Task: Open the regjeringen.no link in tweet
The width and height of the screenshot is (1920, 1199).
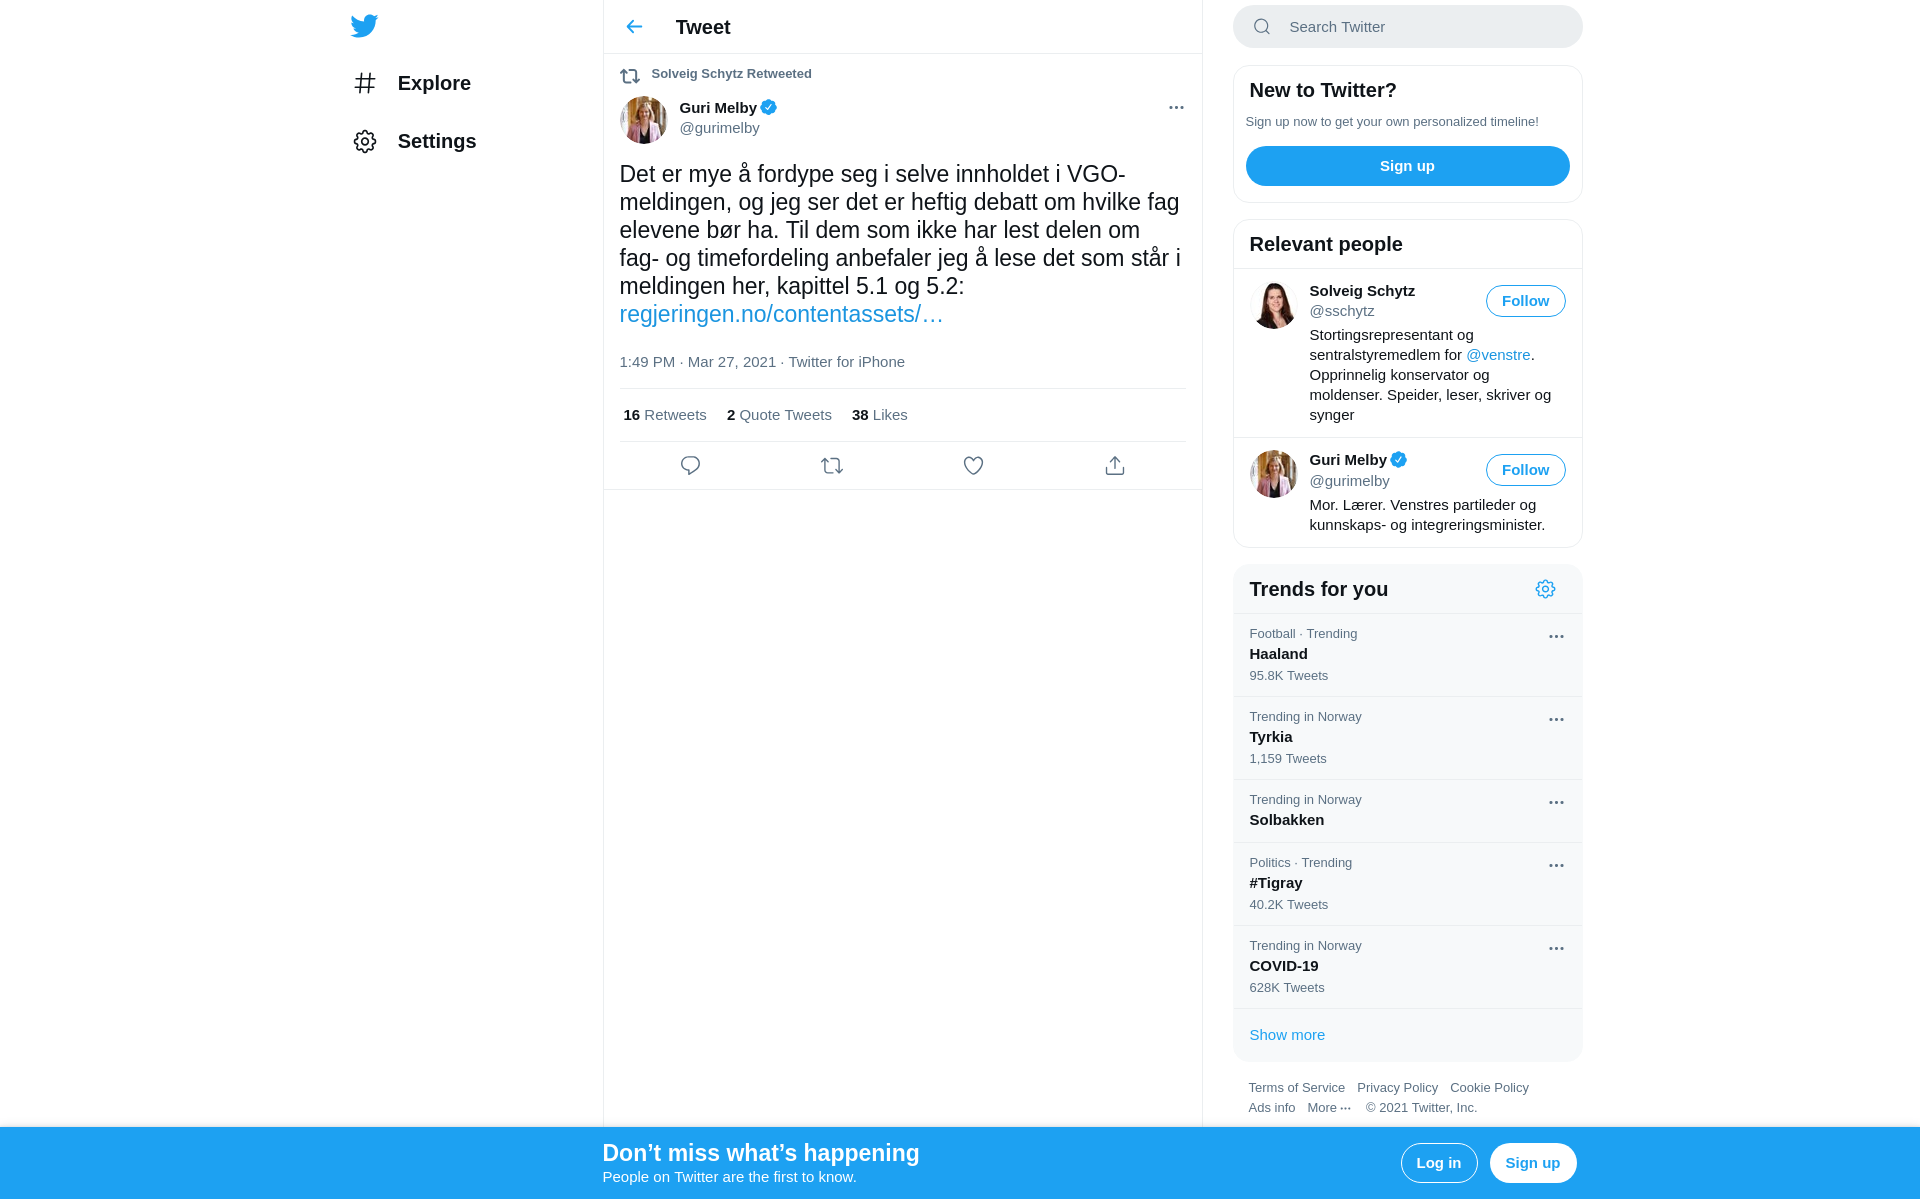Action: [781, 314]
